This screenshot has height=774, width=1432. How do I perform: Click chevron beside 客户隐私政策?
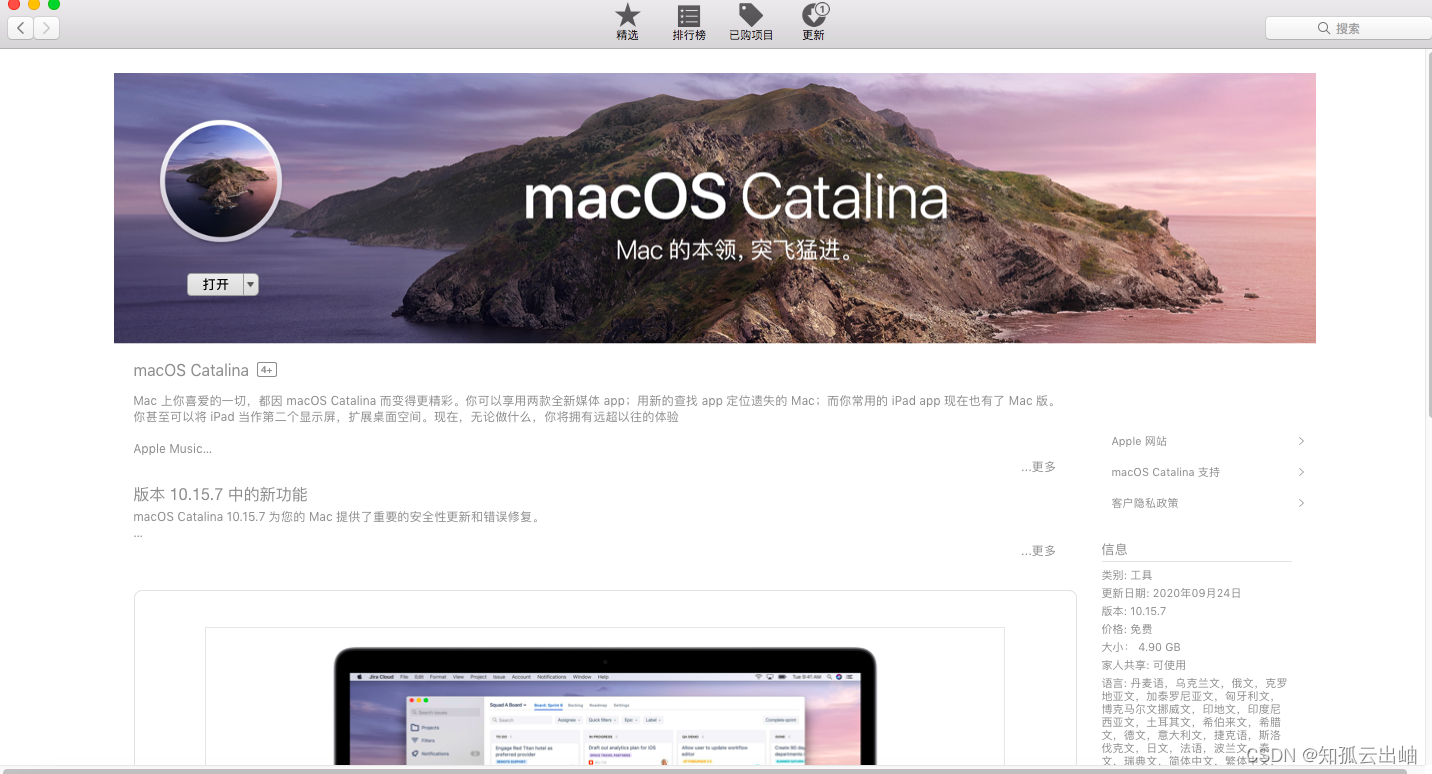(x=1301, y=503)
